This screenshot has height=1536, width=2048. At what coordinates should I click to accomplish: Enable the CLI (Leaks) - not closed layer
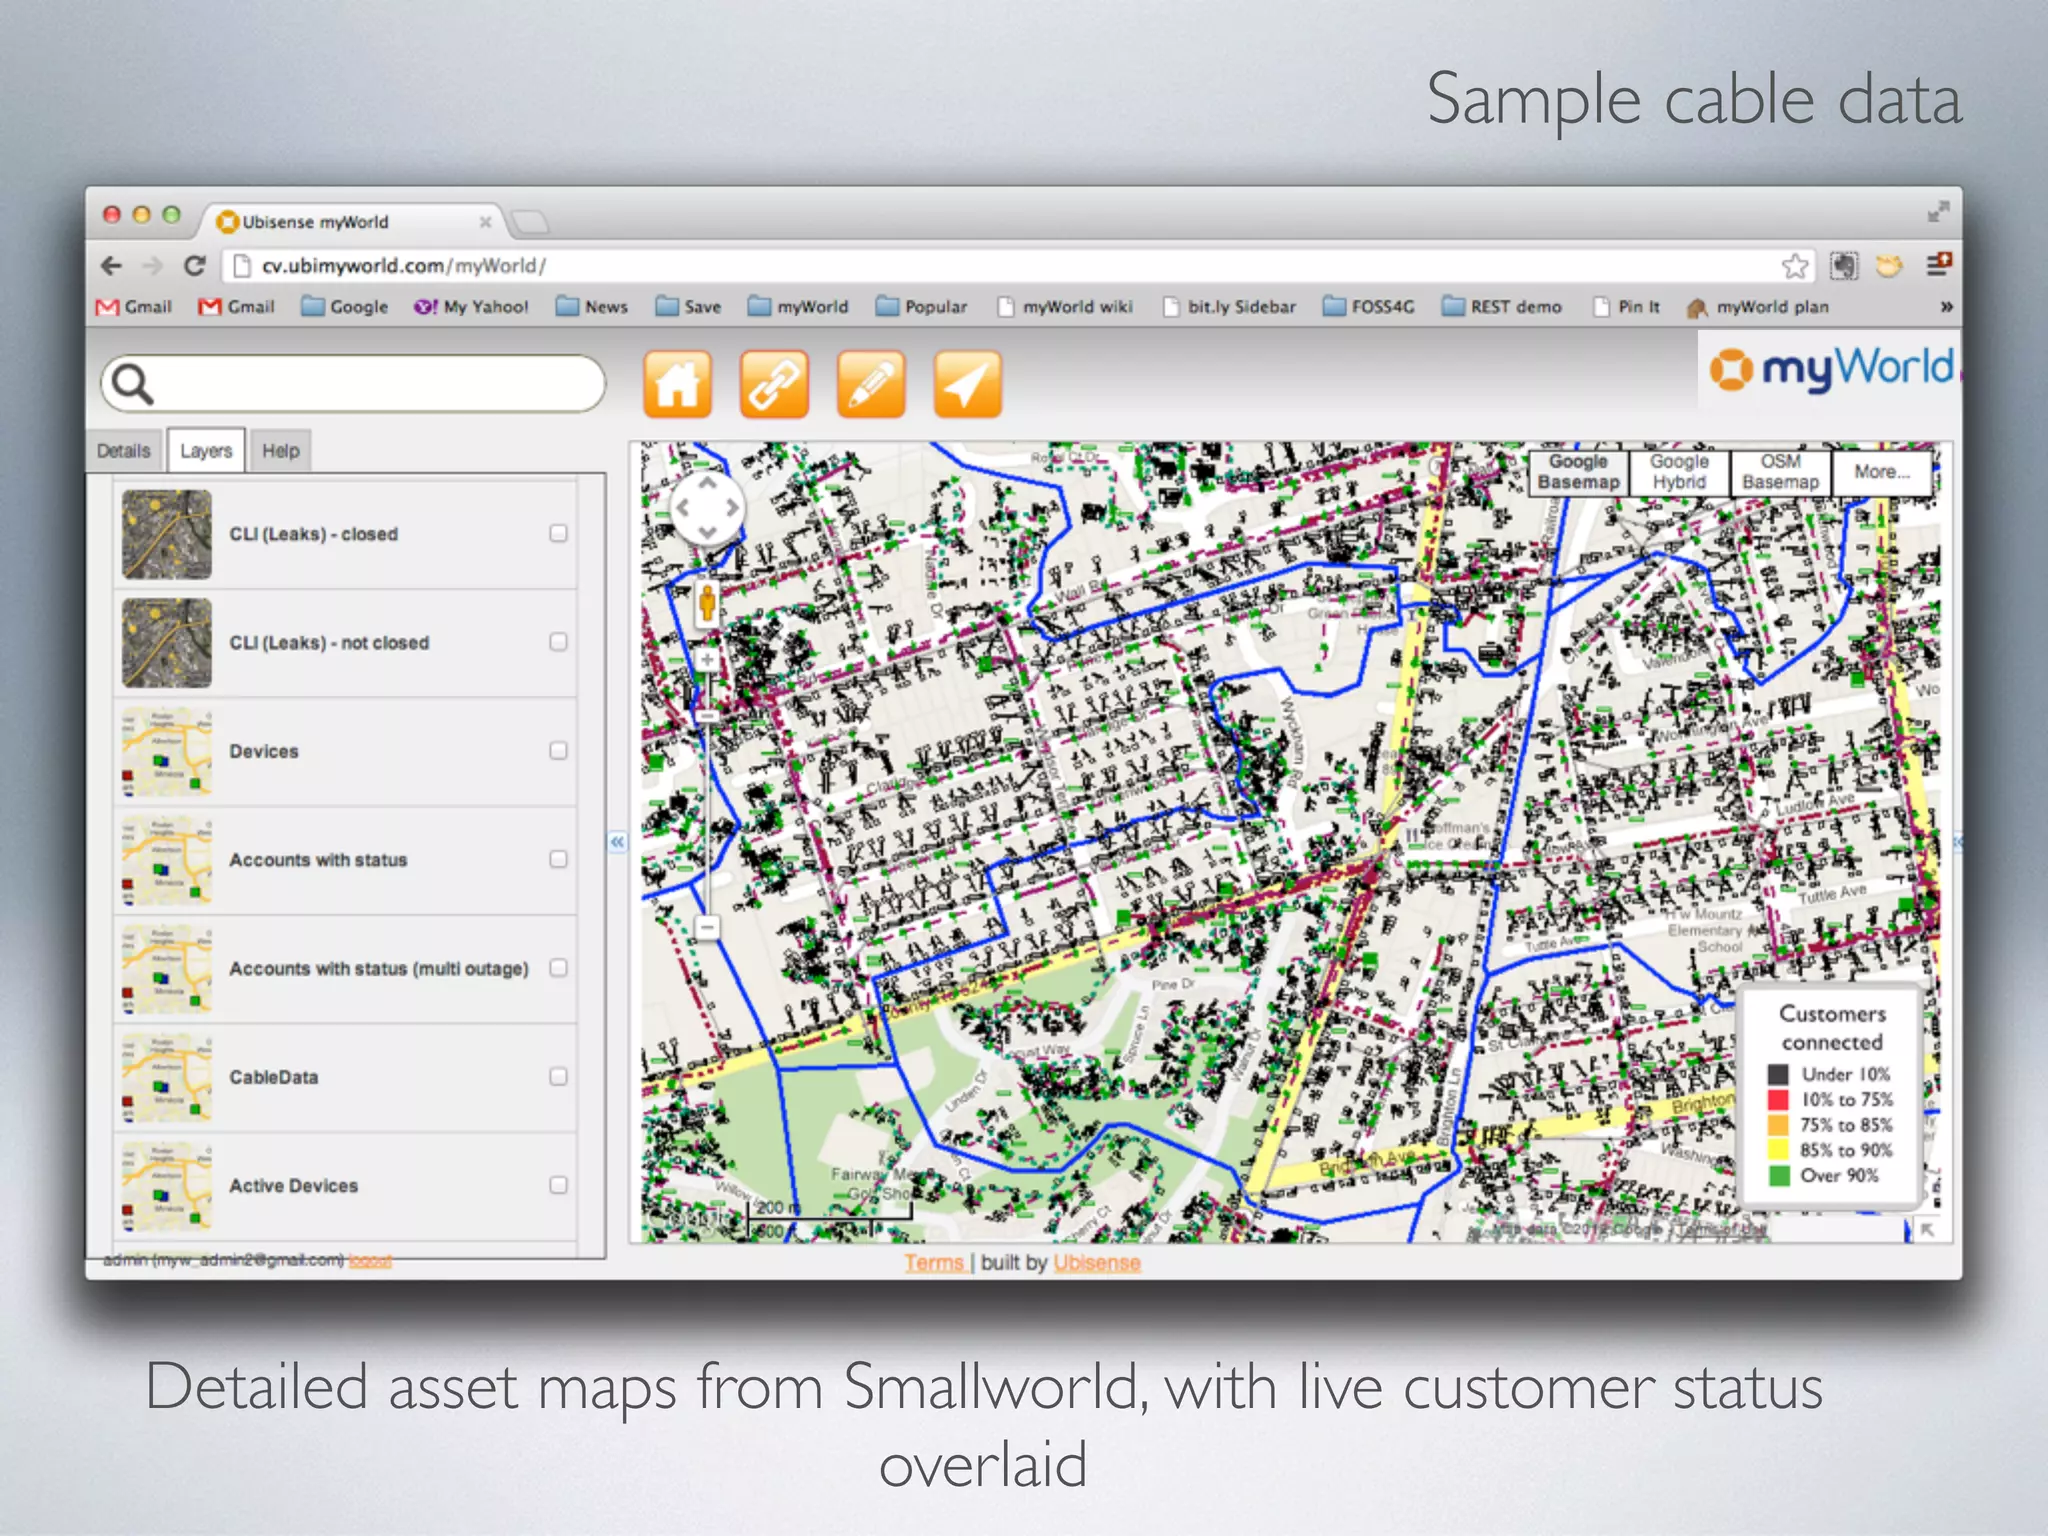tap(558, 642)
